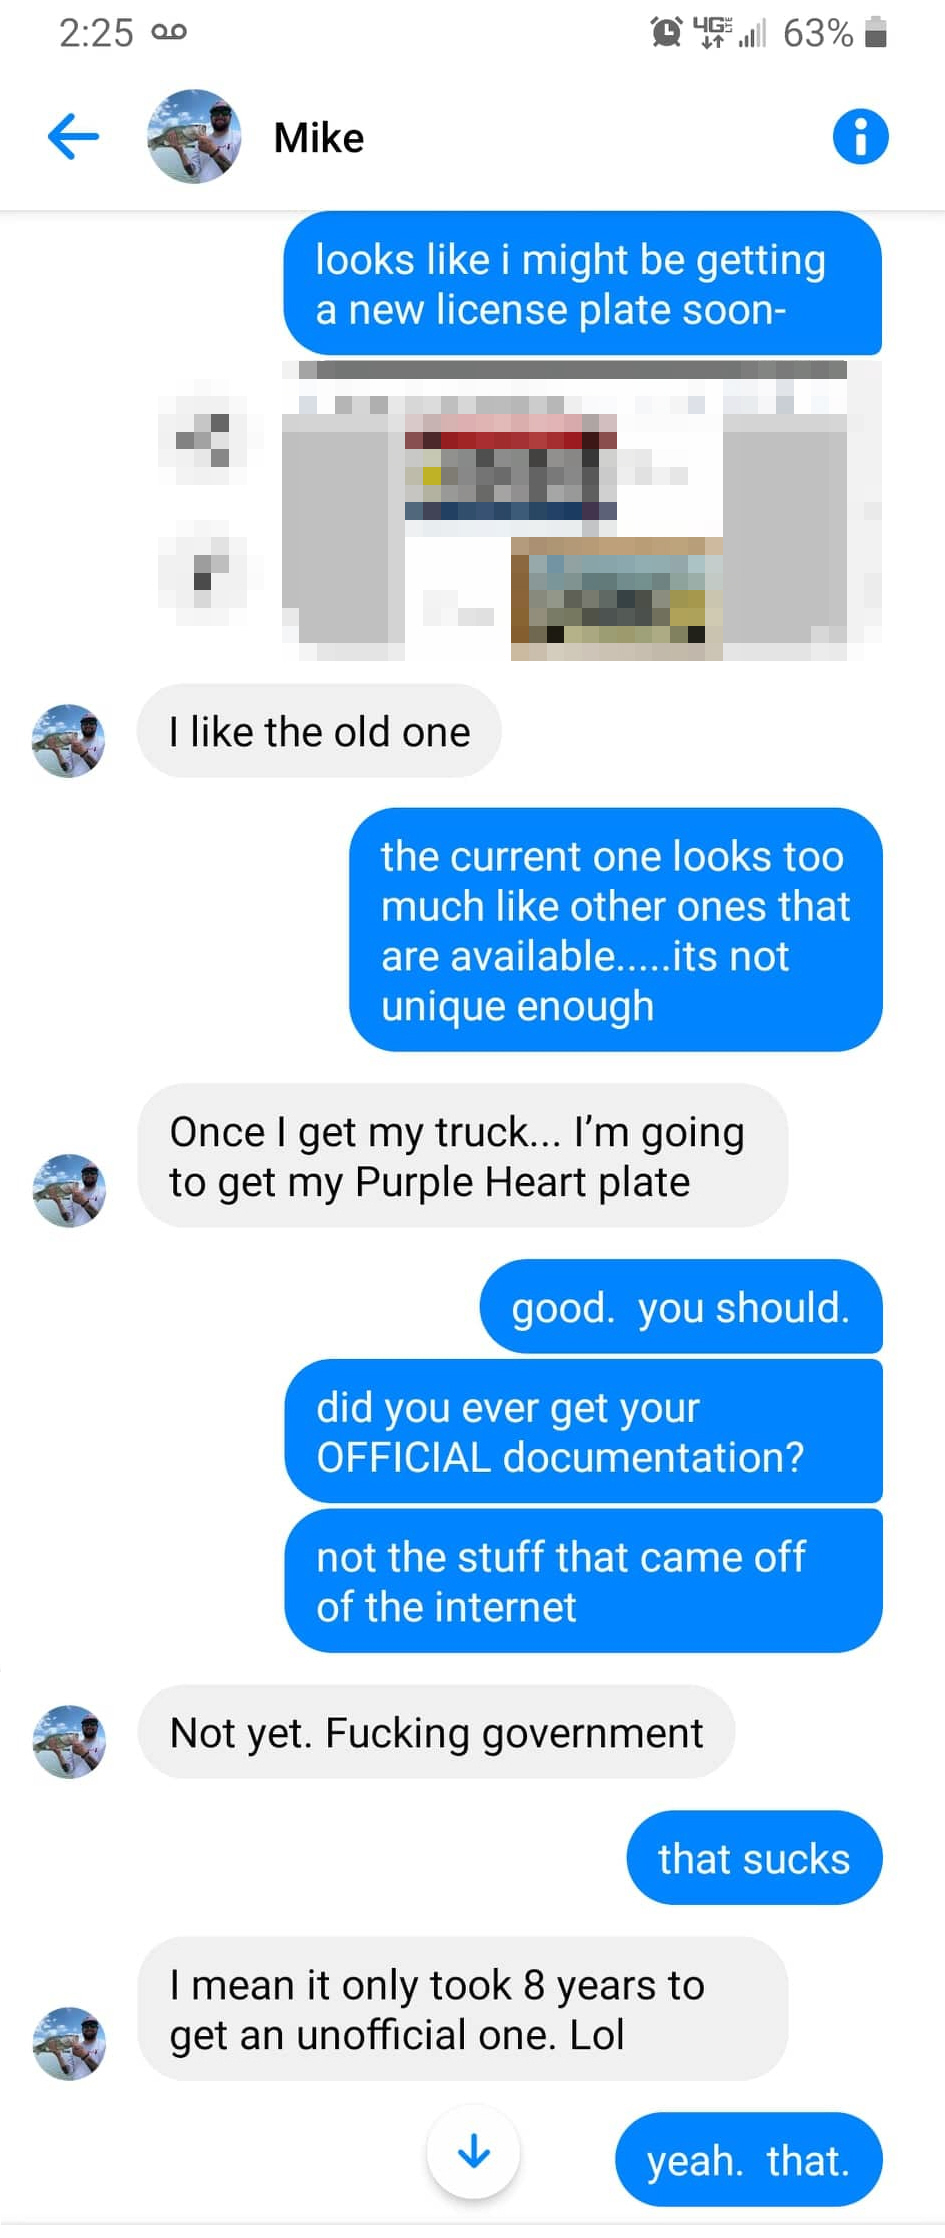Tap the alarm icon in the status bar

click(x=666, y=33)
